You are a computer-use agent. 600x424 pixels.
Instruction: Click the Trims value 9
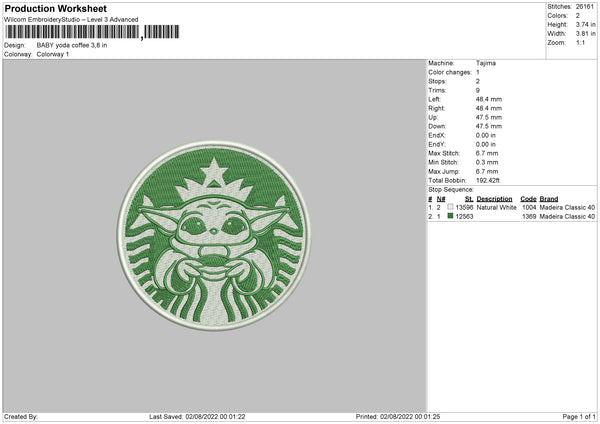(x=478, y=90)
